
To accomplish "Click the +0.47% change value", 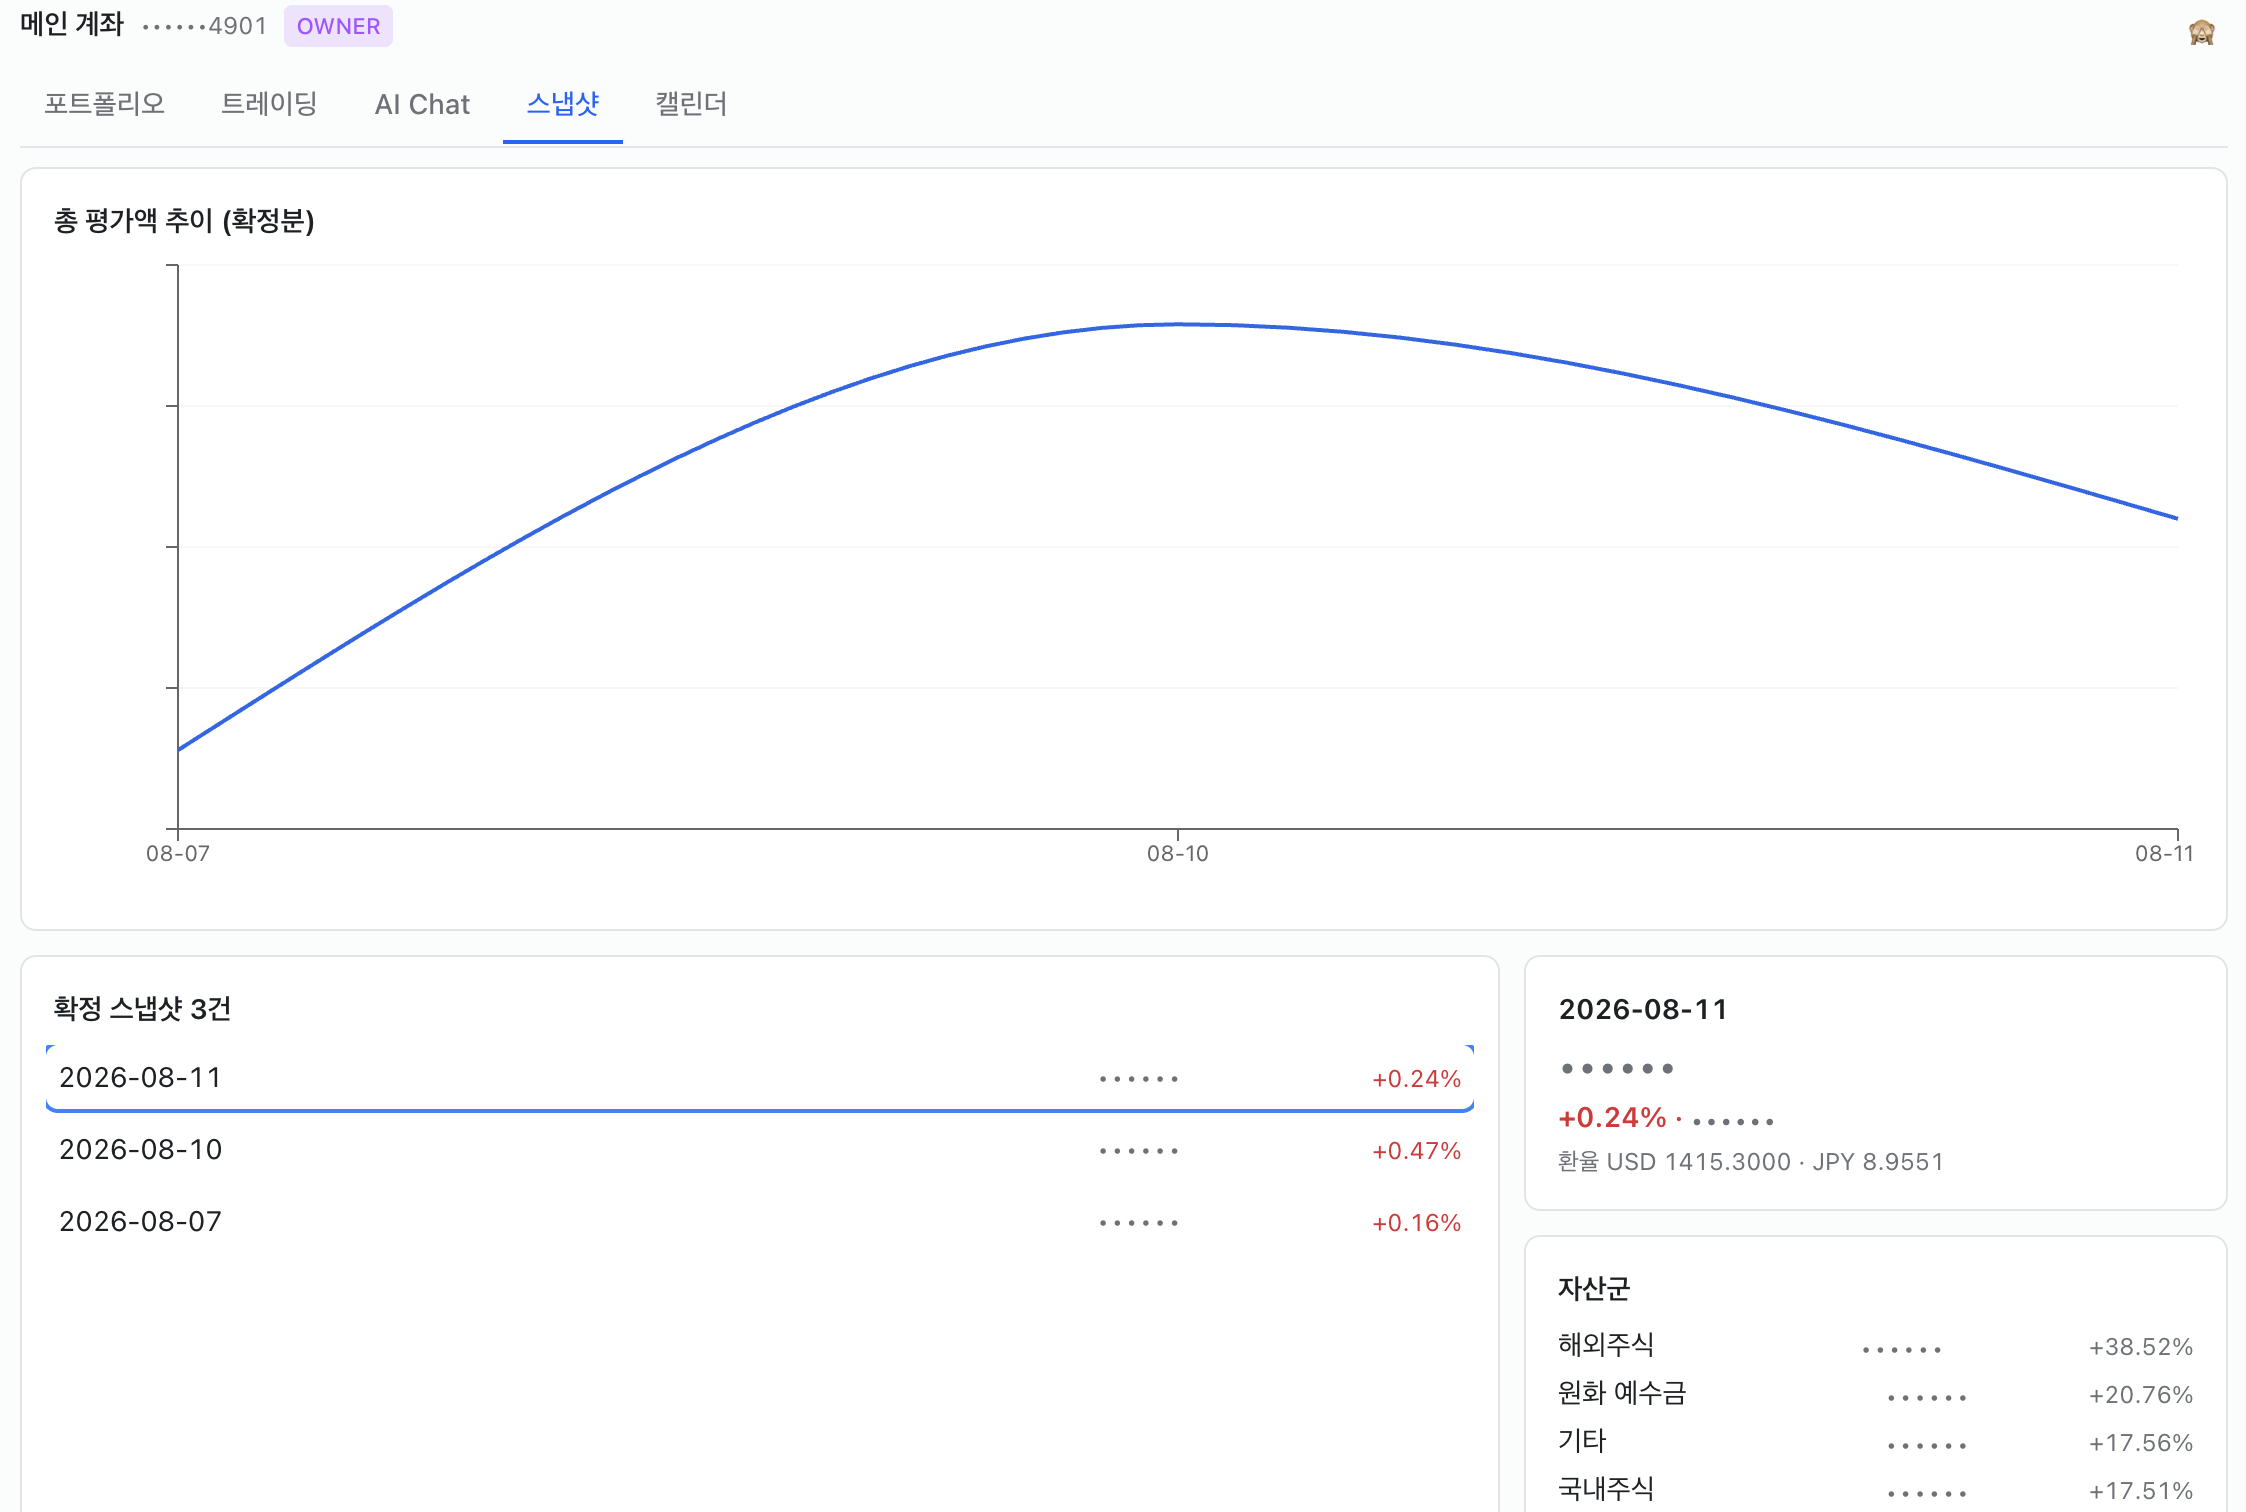I will [1416, 1151].
